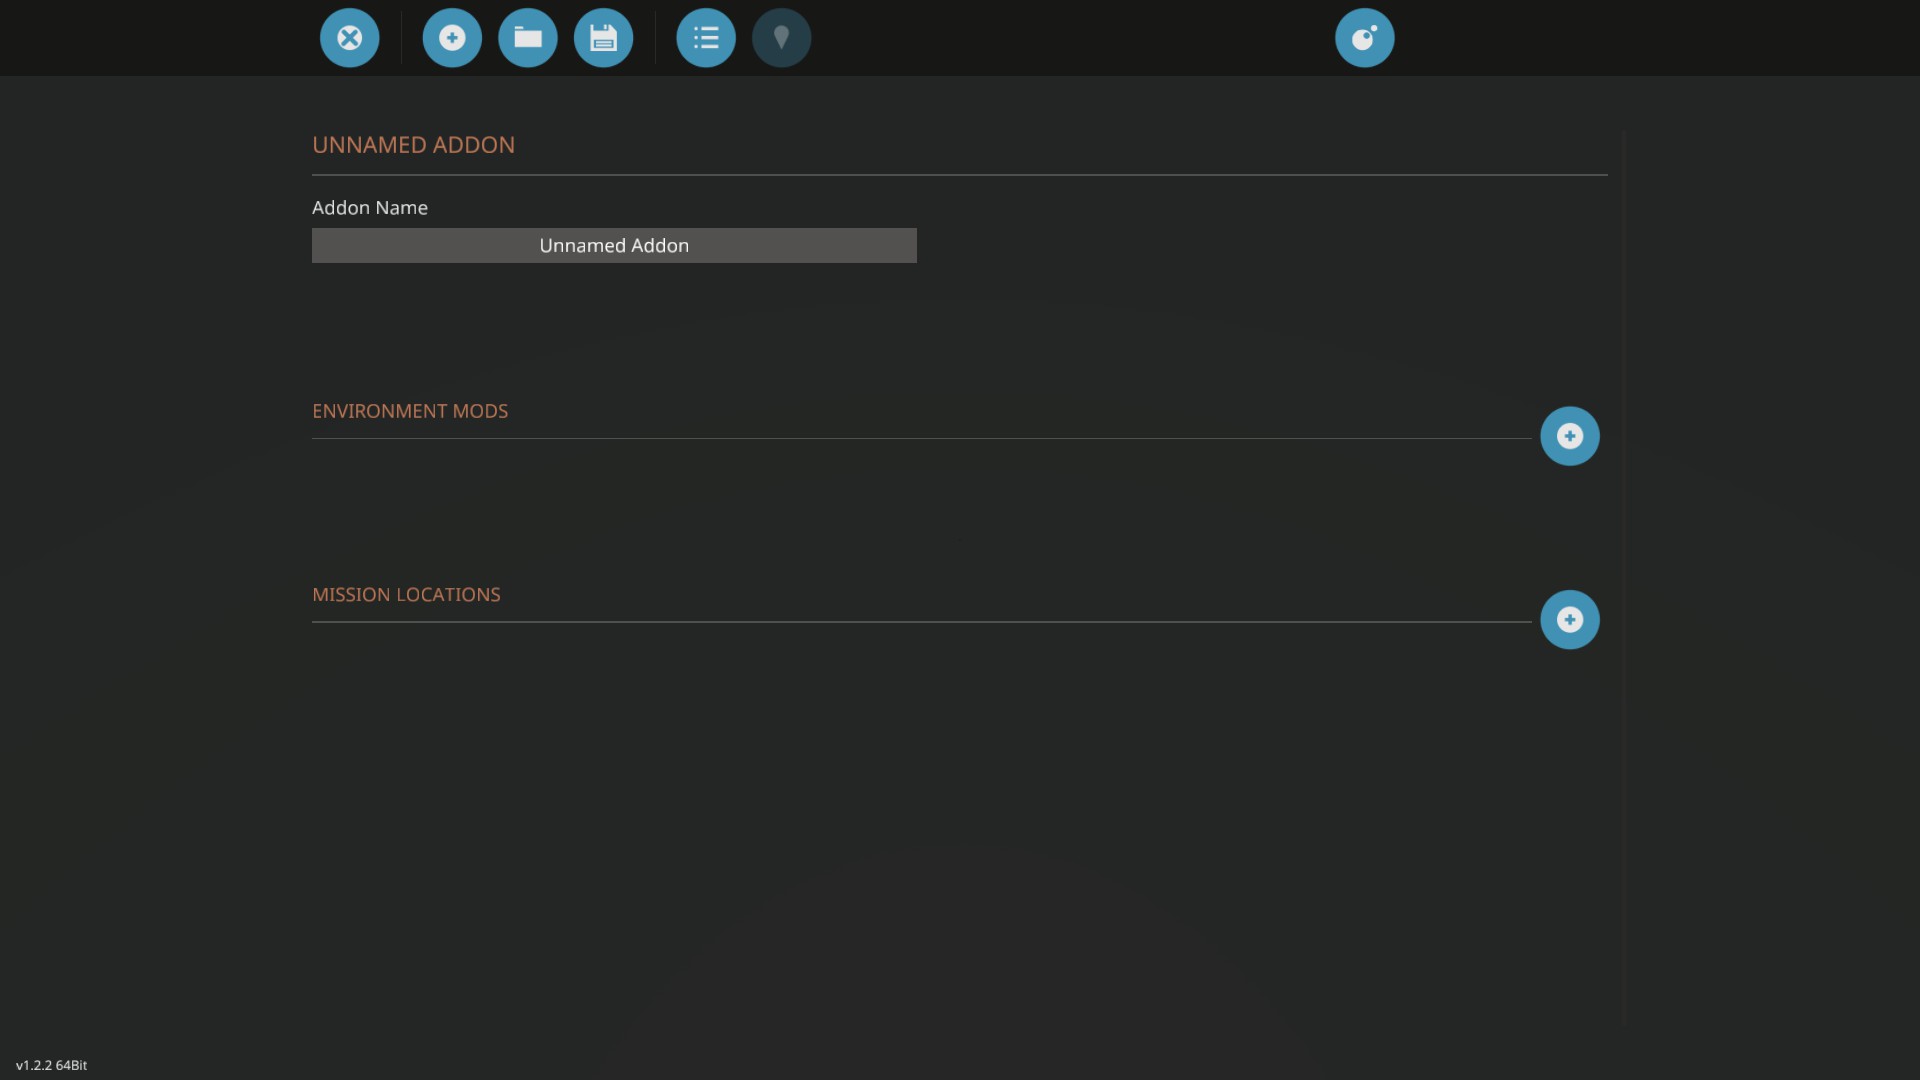Save the addon with floppy disk icon
The image size is (1920, 1080).
tap(603, 38)
